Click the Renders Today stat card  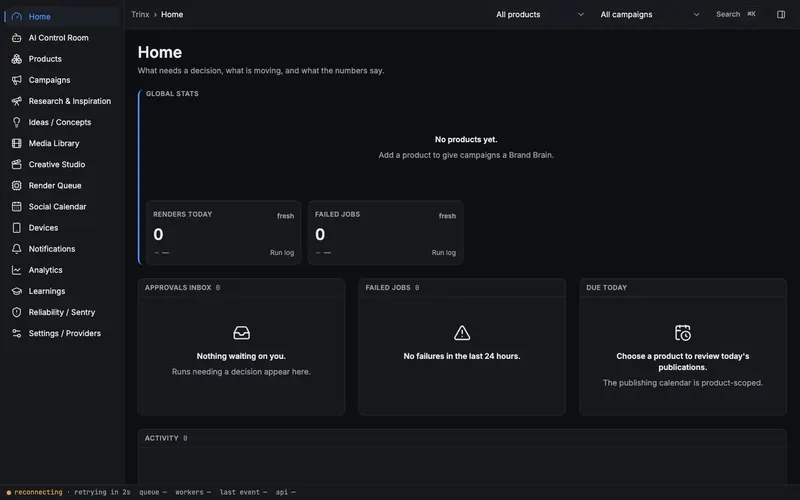[223, 233]
